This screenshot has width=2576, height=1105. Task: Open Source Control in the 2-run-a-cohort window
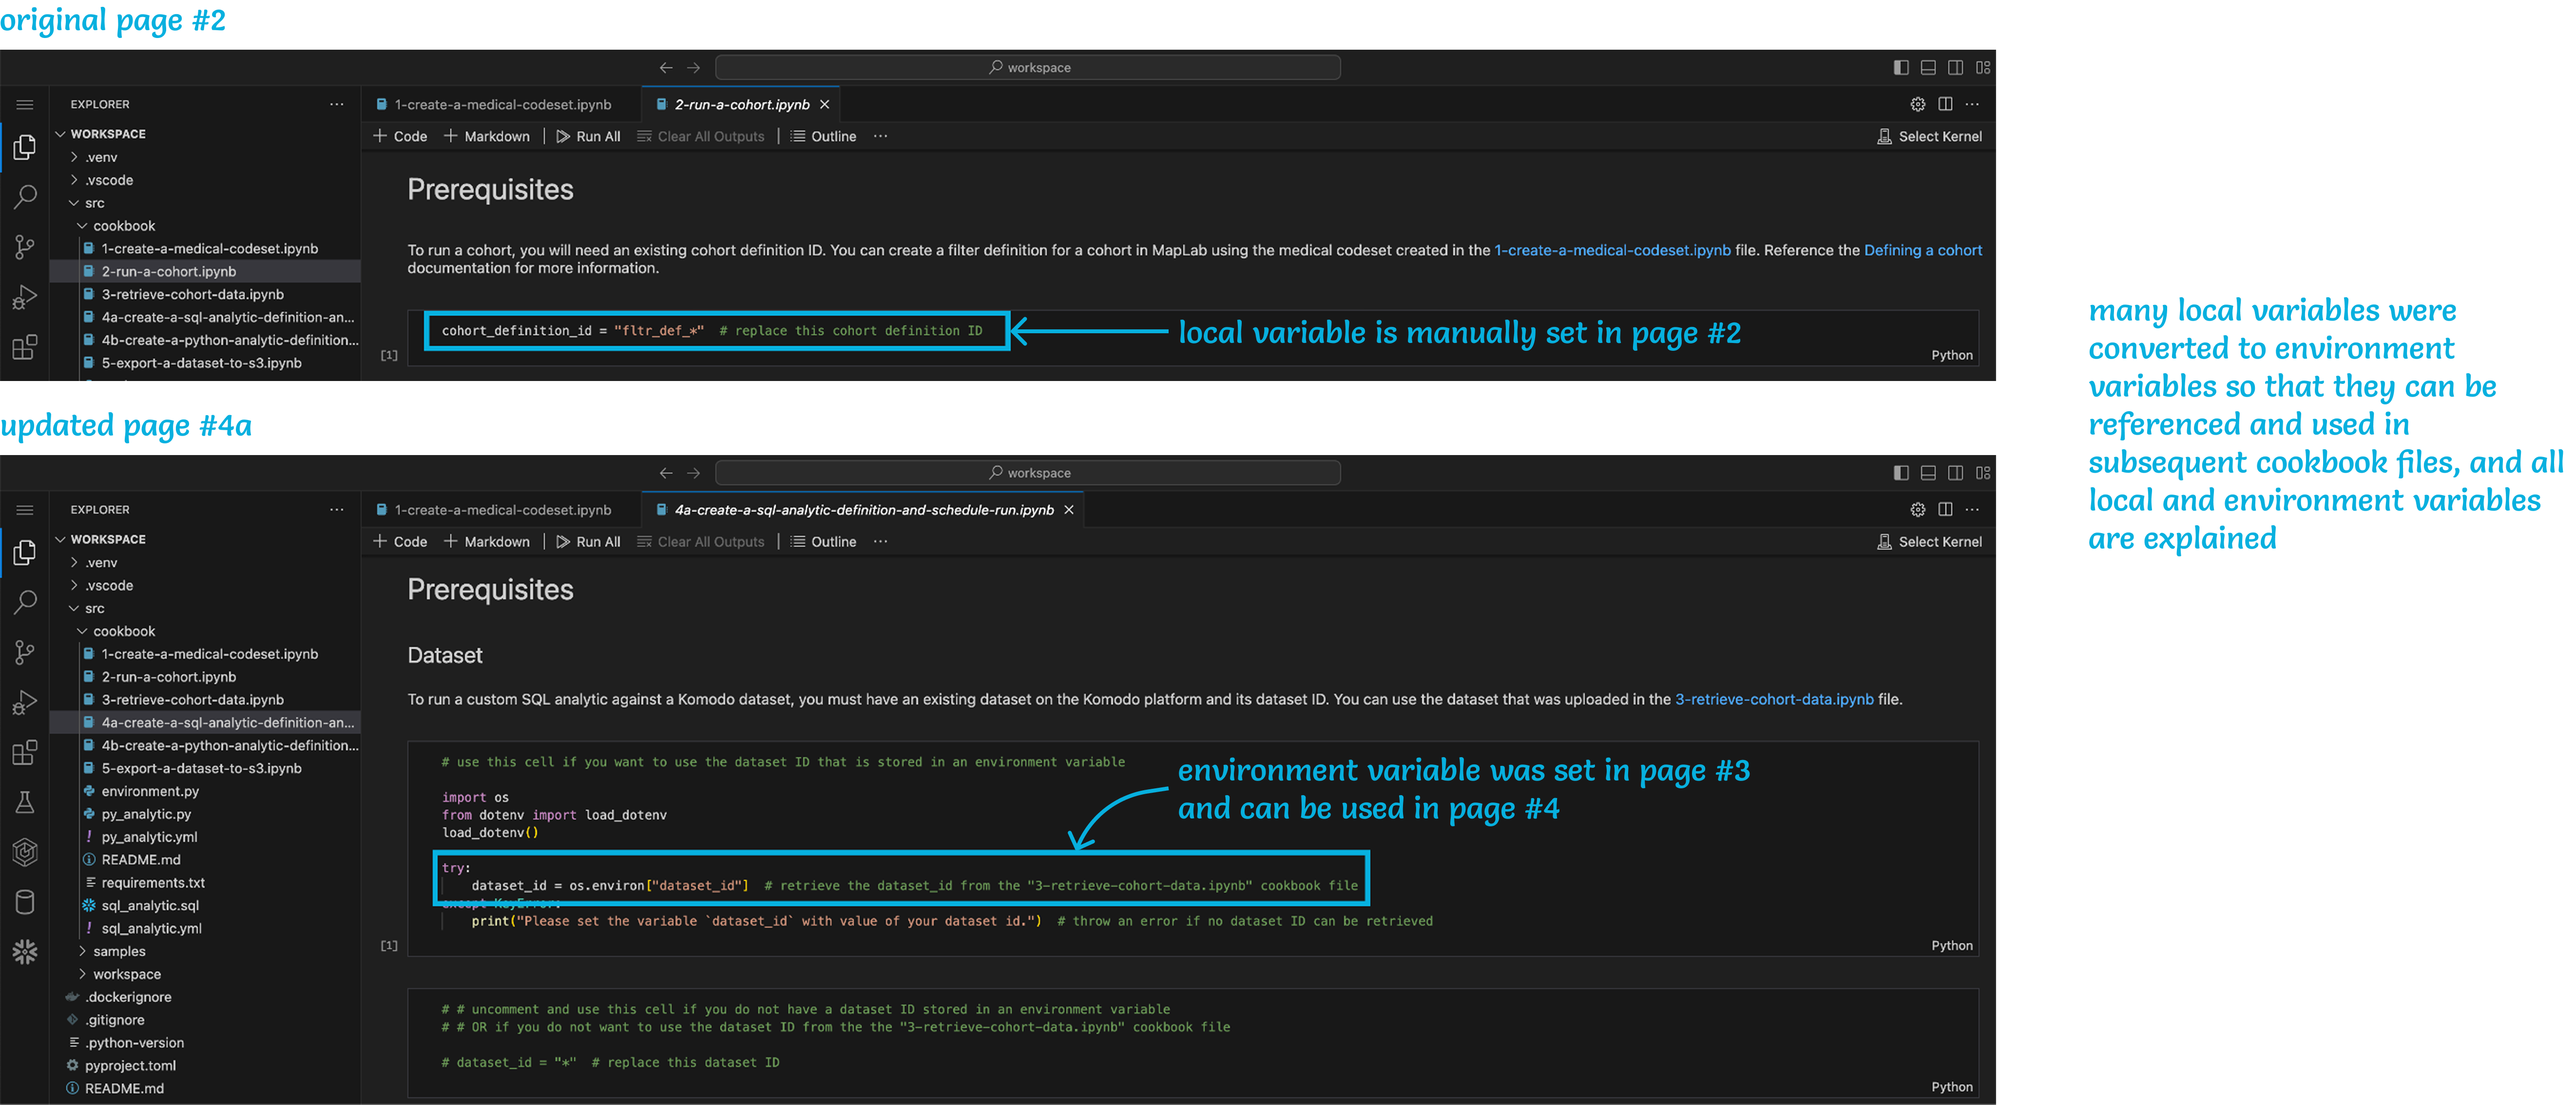tap(25, 246)
